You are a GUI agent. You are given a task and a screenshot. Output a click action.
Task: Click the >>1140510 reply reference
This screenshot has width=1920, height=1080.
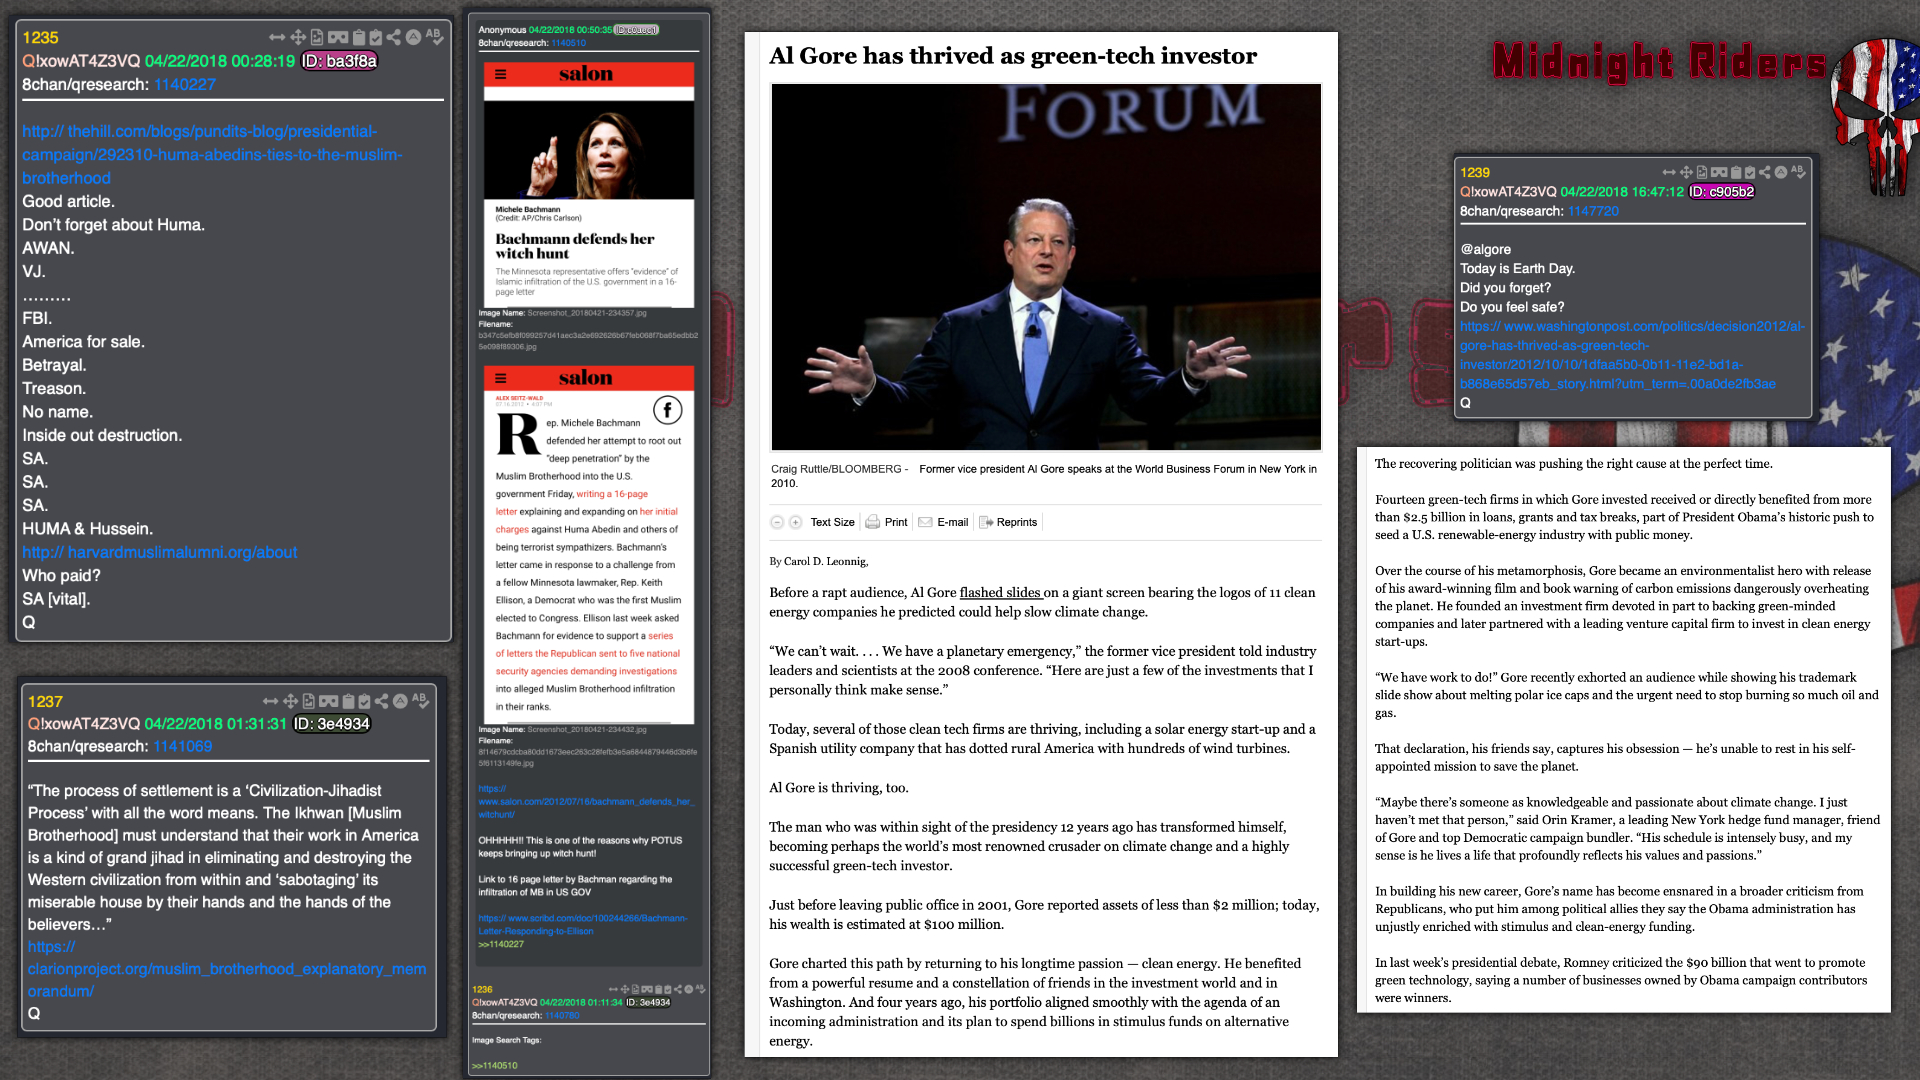pos(495,1066)
